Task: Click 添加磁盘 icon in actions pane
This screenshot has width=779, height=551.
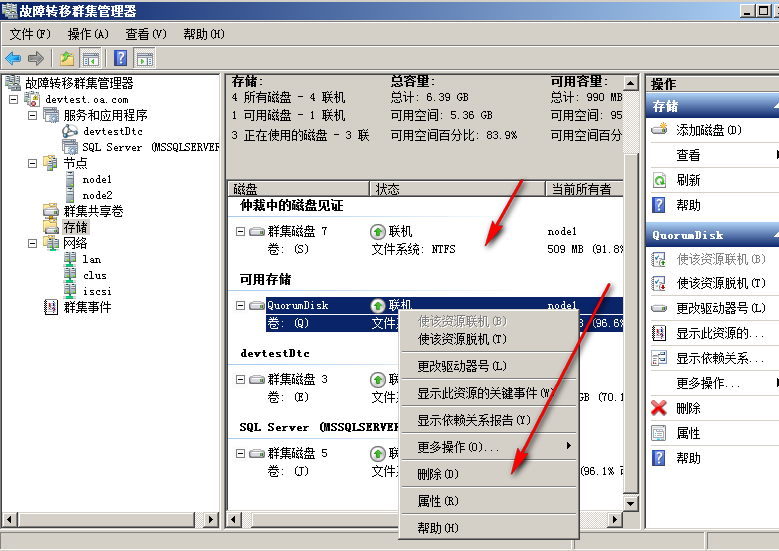Action: [x=659, y=130]
